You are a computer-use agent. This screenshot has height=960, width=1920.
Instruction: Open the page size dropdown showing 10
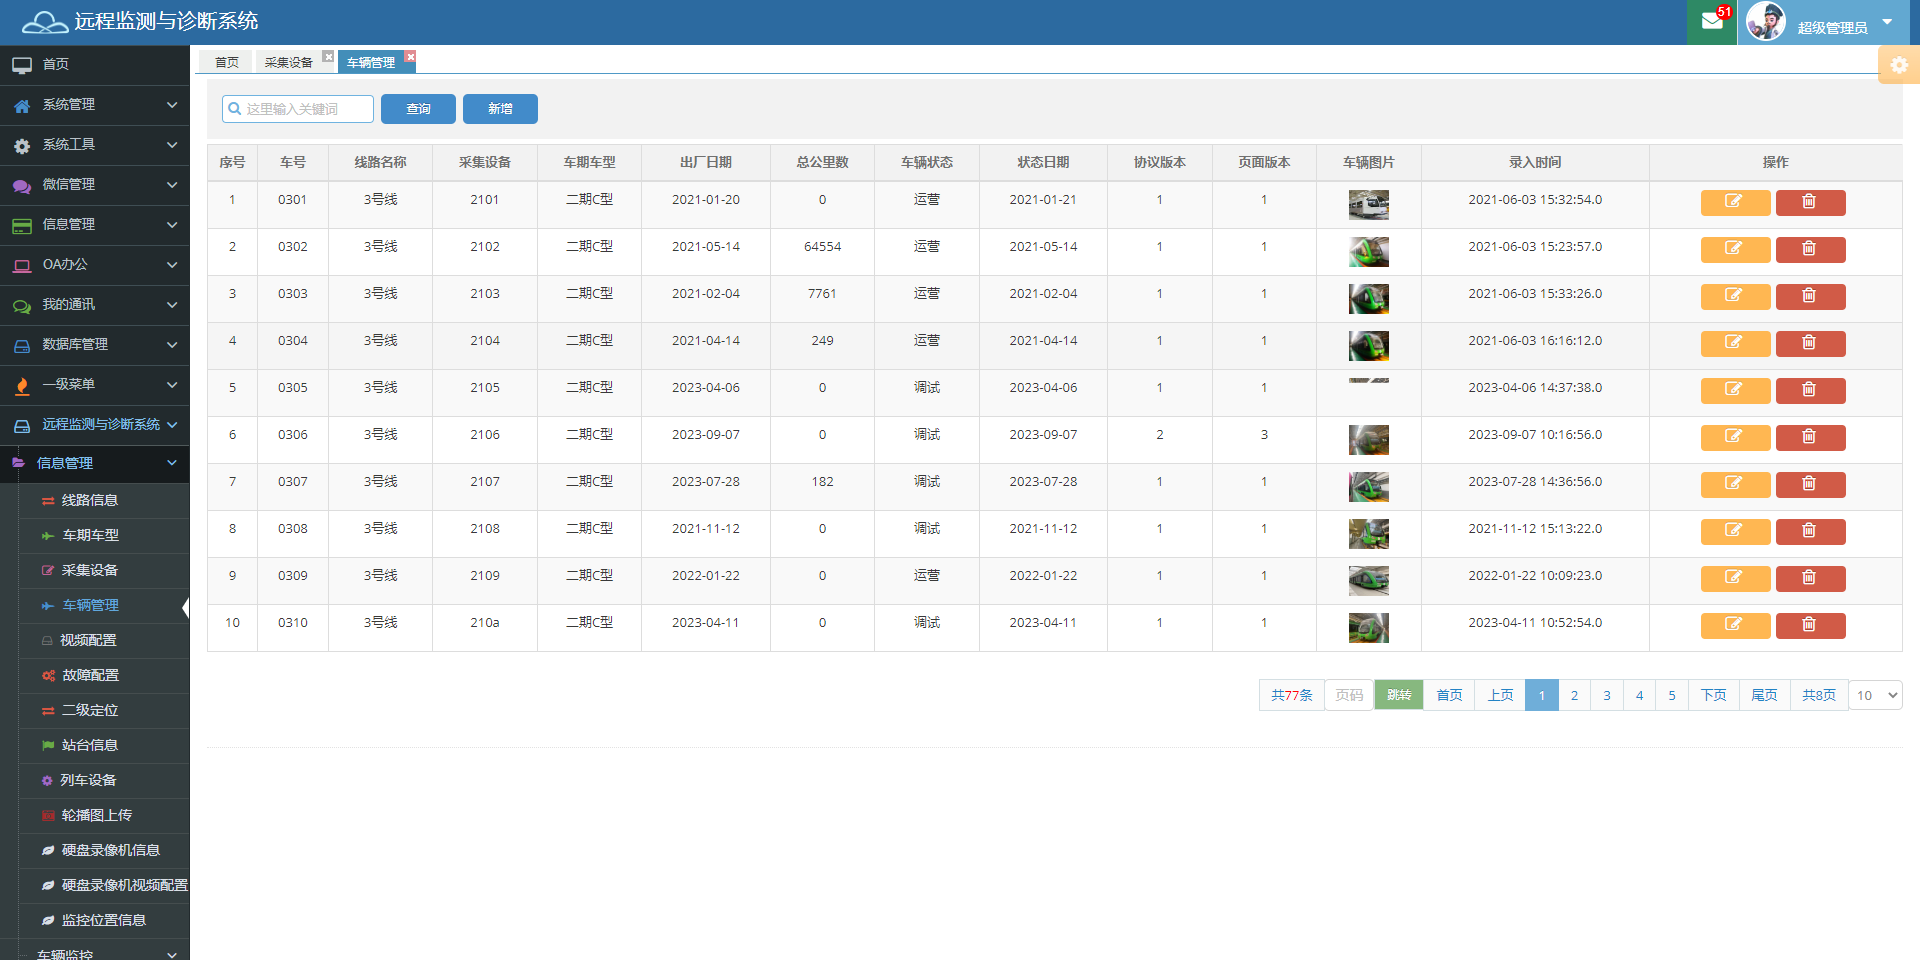click(1876, 695)
